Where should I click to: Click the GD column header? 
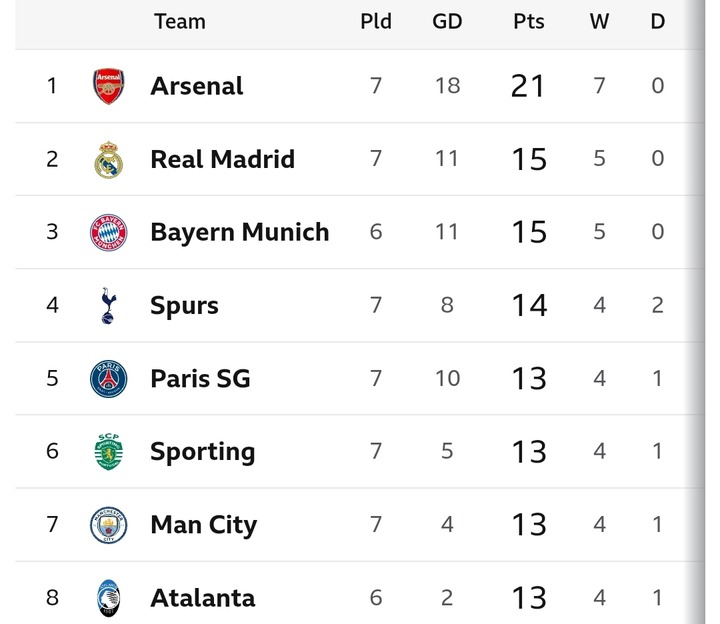coord(447,21)
